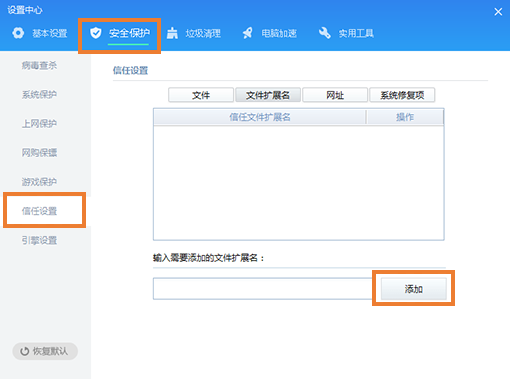
Task: Click the gear icon for 基本设置
Action: (x=18, y=33)
